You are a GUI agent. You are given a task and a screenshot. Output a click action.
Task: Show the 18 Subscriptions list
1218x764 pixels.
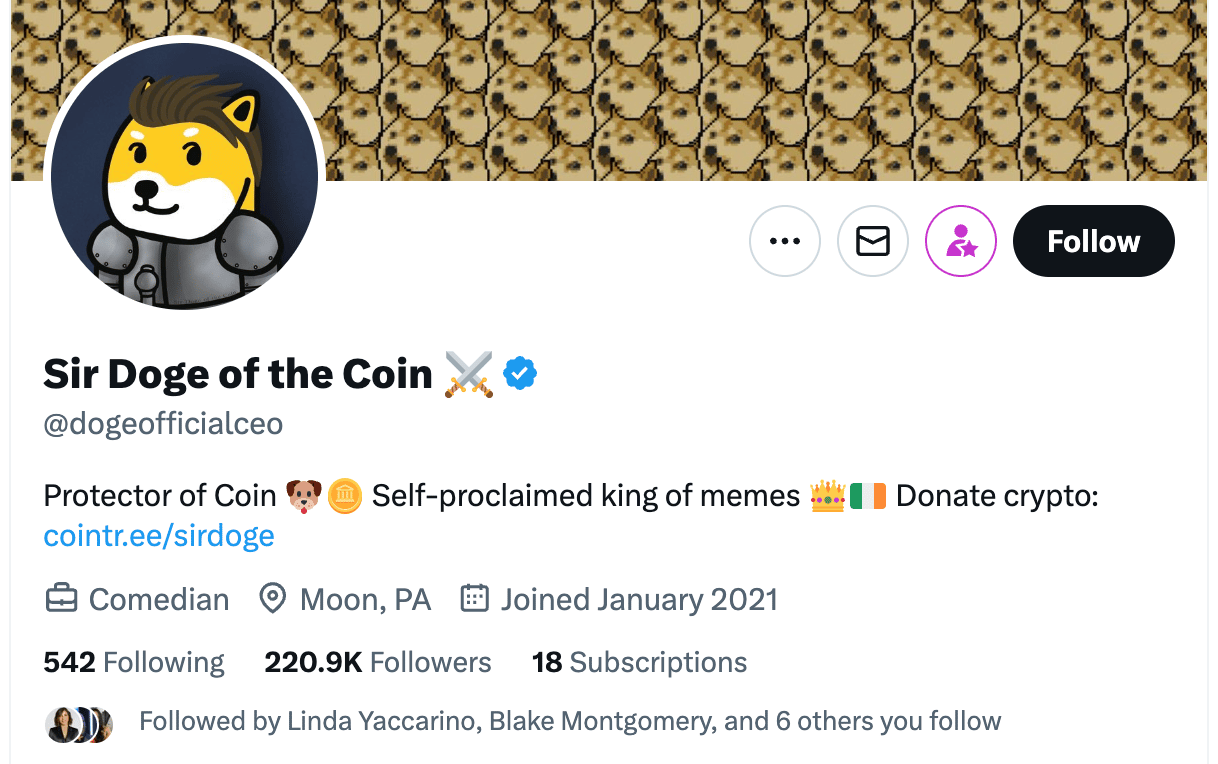639,662
